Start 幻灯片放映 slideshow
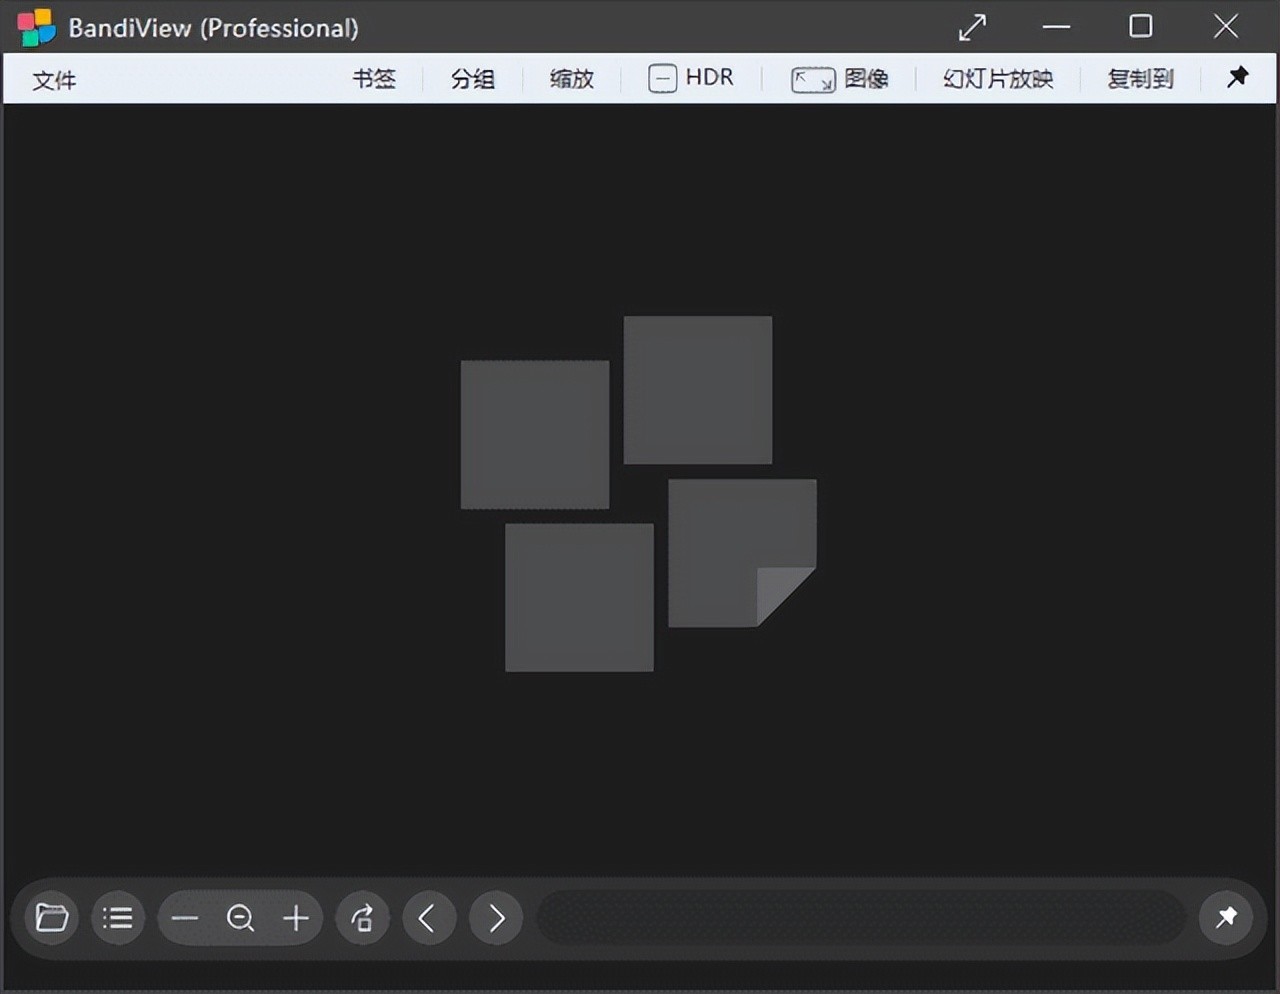 pos(998,79)
